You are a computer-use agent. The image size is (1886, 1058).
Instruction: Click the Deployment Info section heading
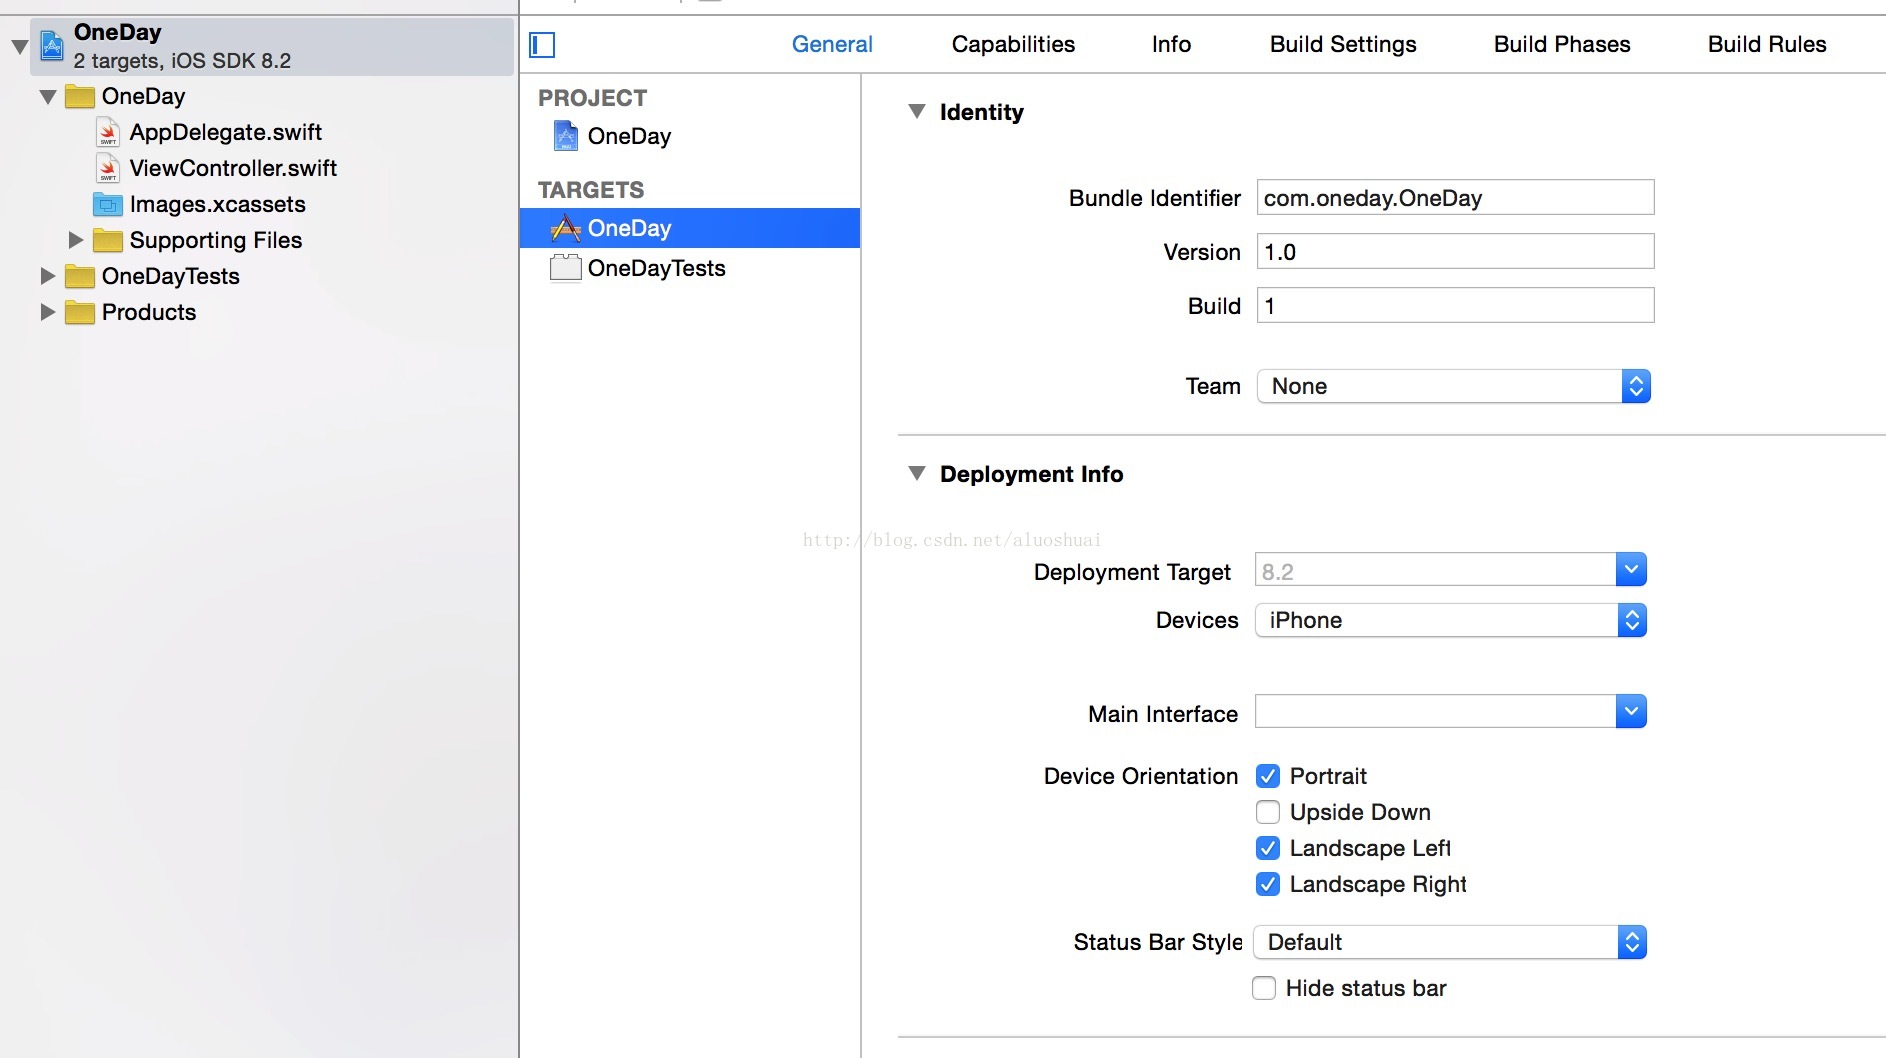click(1031, 474)
